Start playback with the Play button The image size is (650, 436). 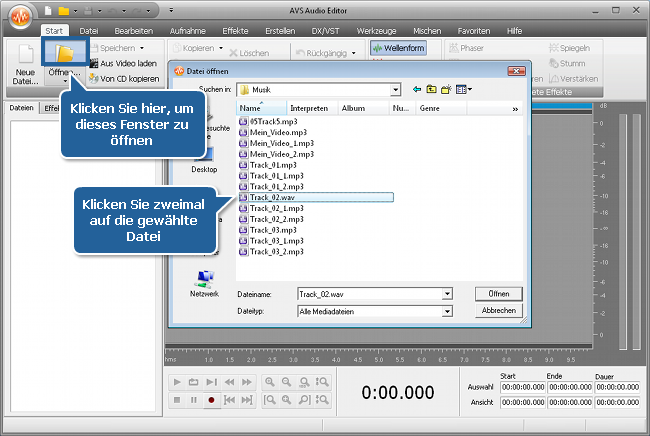[x=177, y=382]
